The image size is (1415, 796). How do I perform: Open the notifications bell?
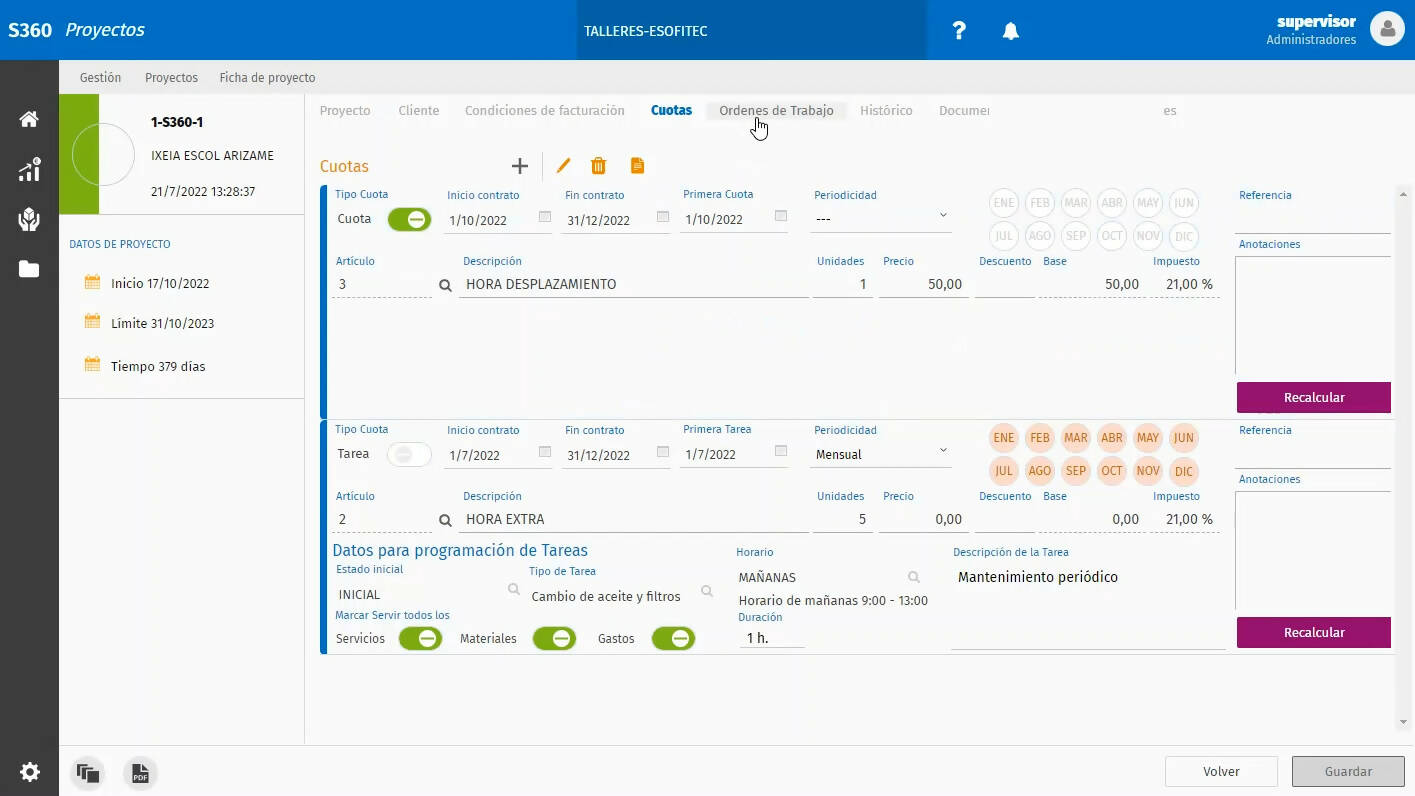(1011, 31)
